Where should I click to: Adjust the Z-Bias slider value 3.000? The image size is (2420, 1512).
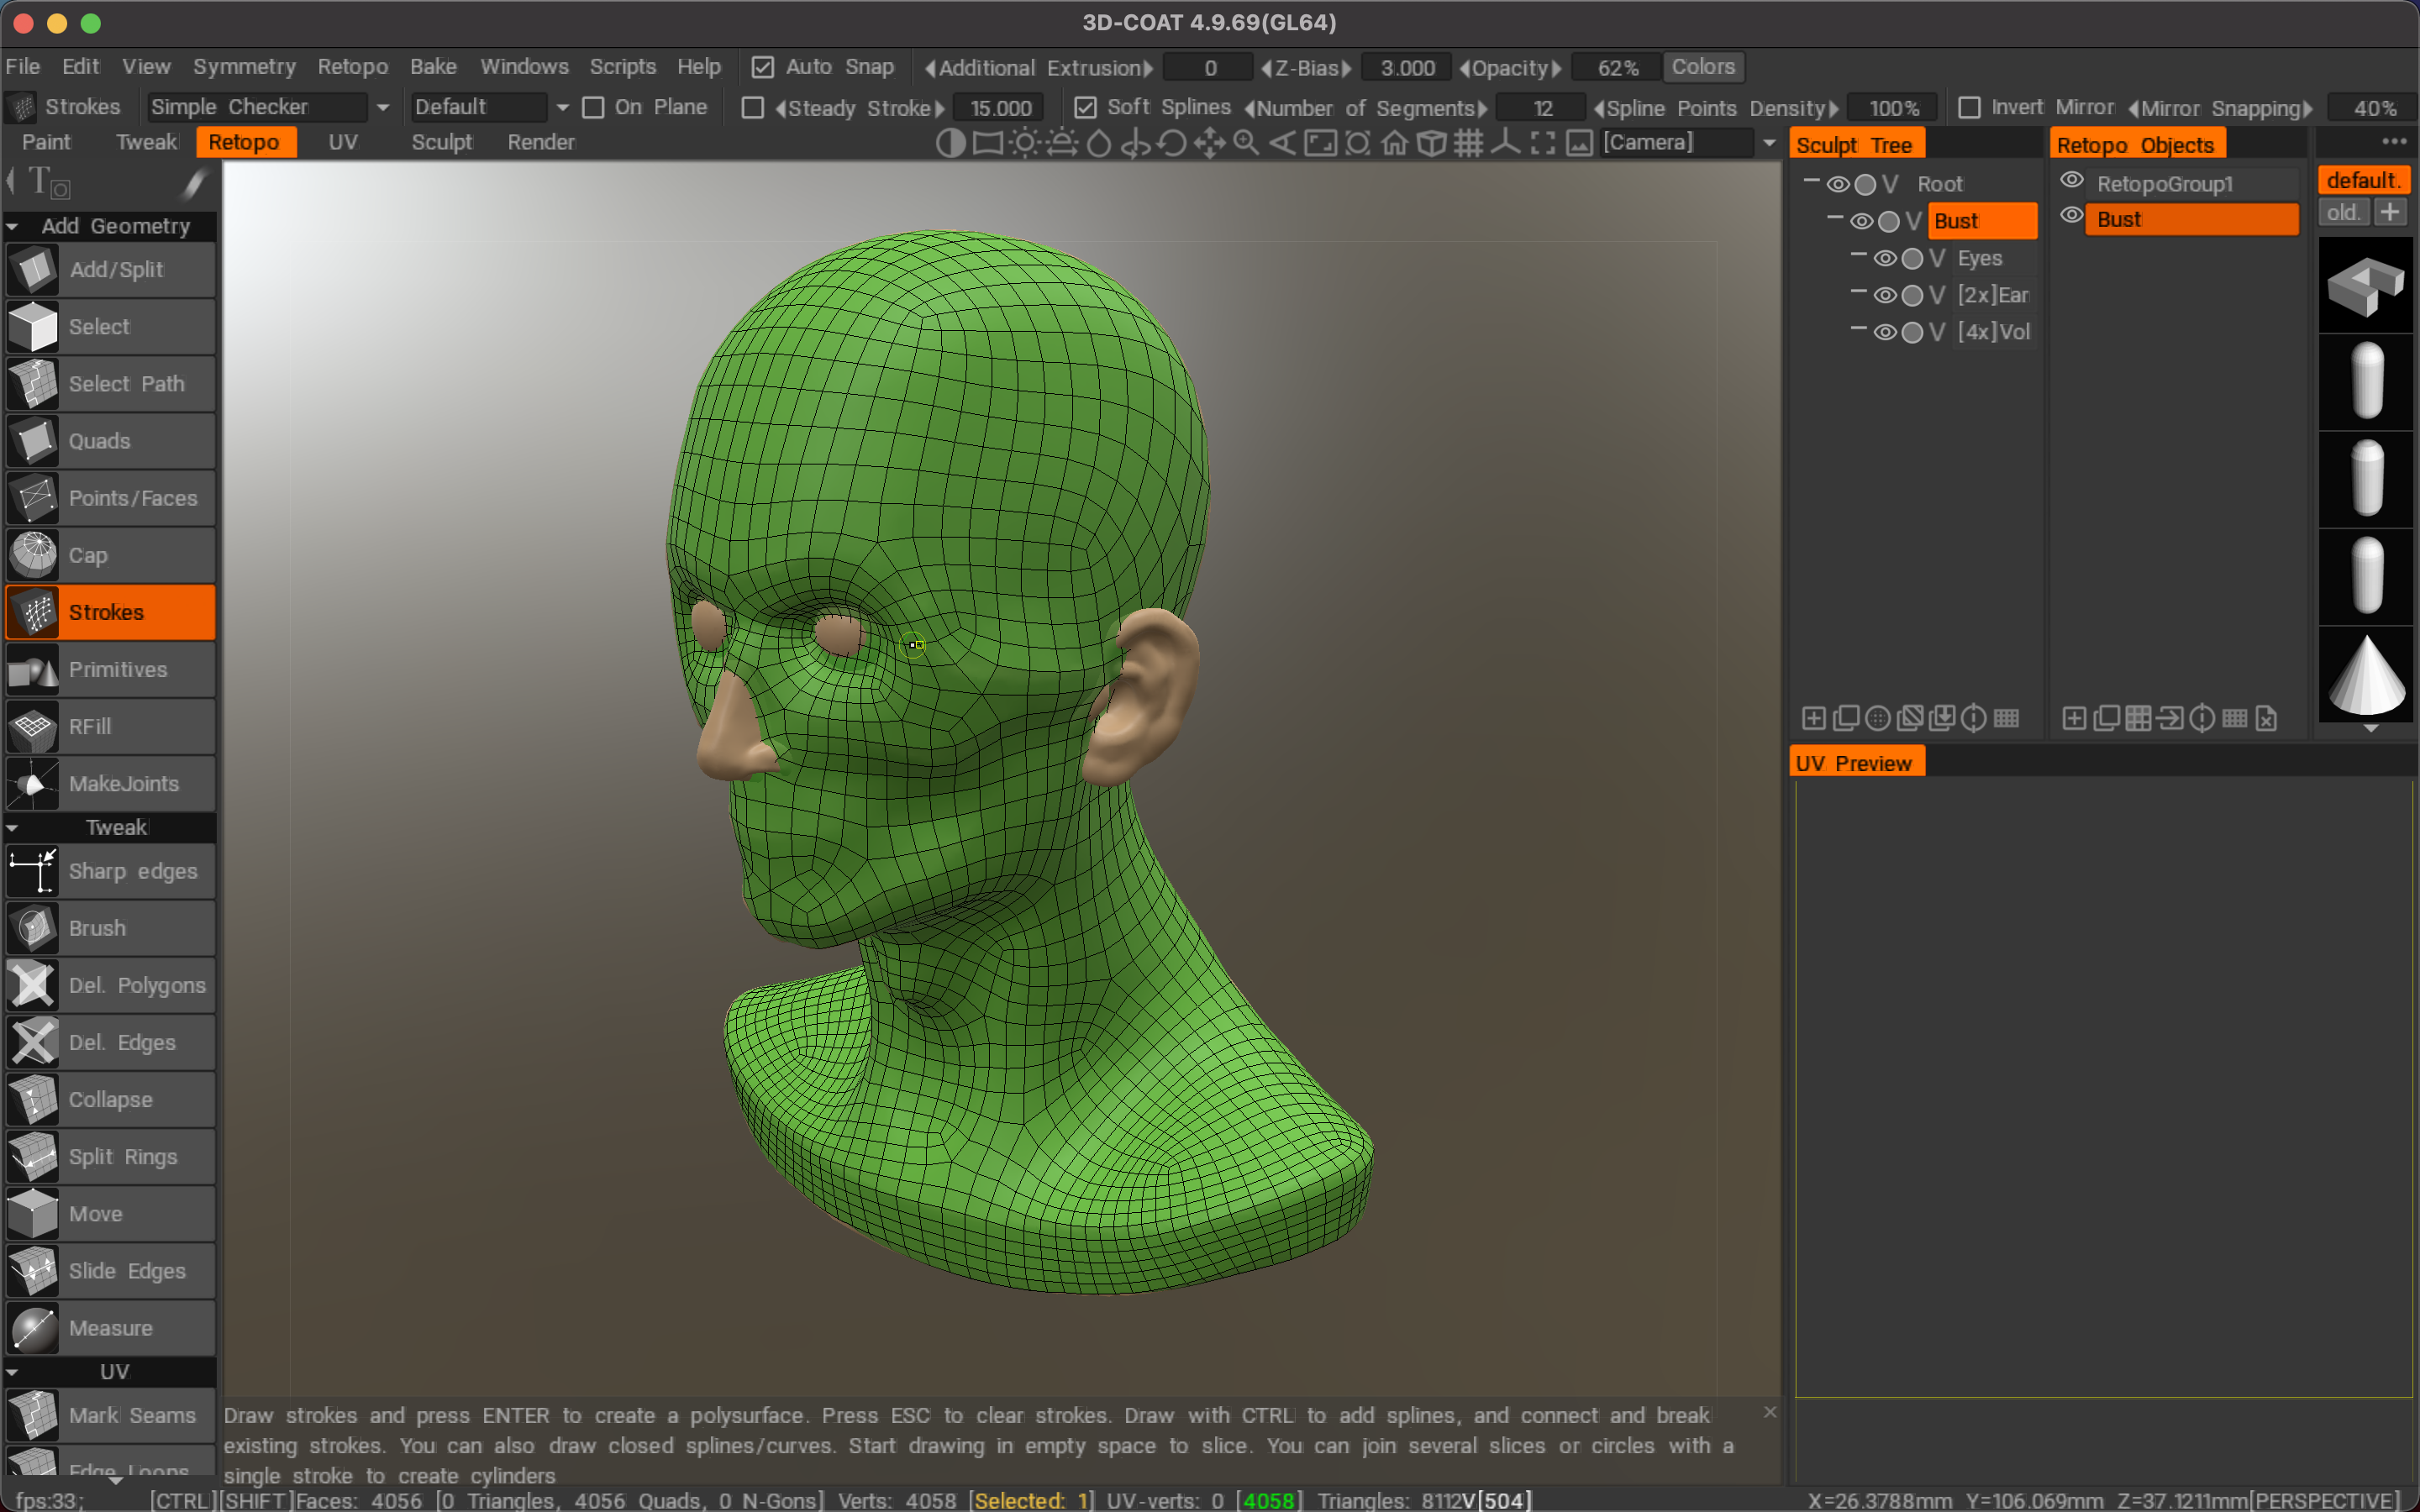click(1407, 68)
